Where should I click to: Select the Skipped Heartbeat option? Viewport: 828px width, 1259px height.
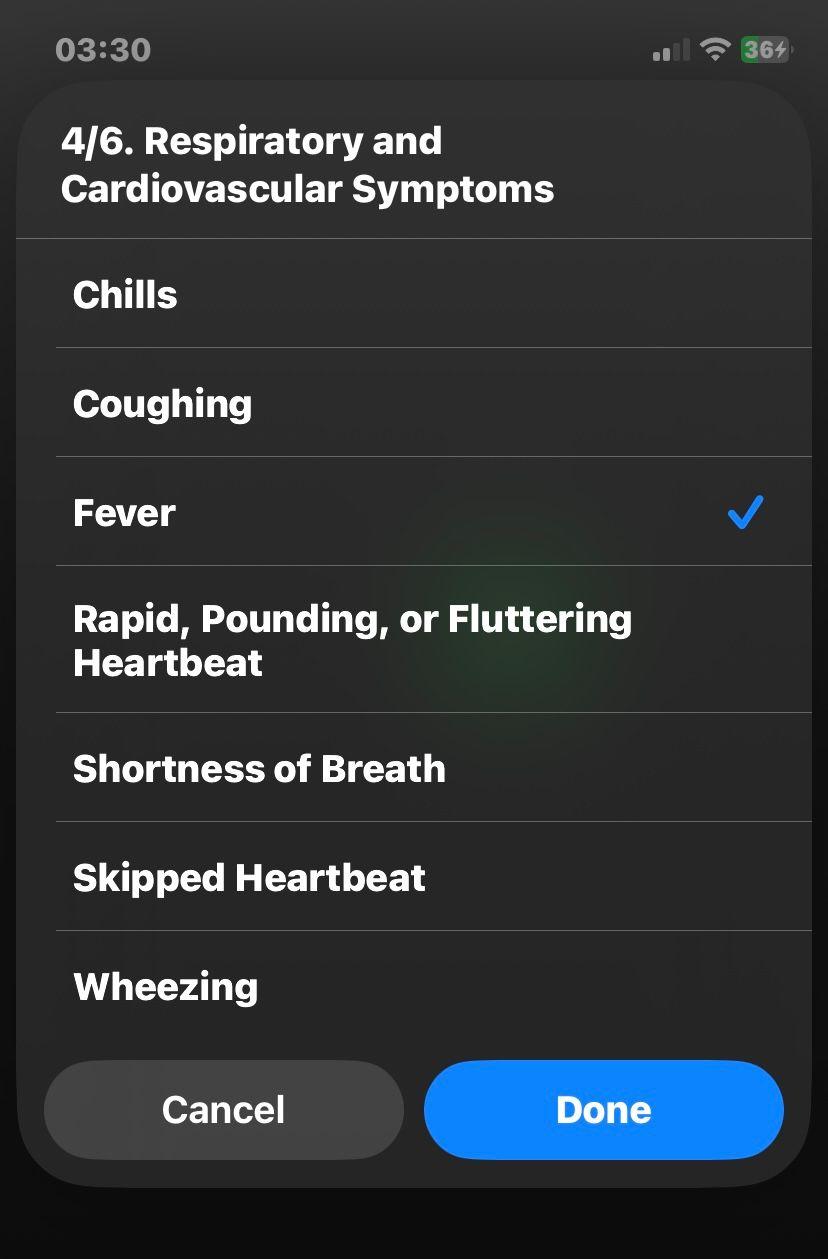click(414, 877)
